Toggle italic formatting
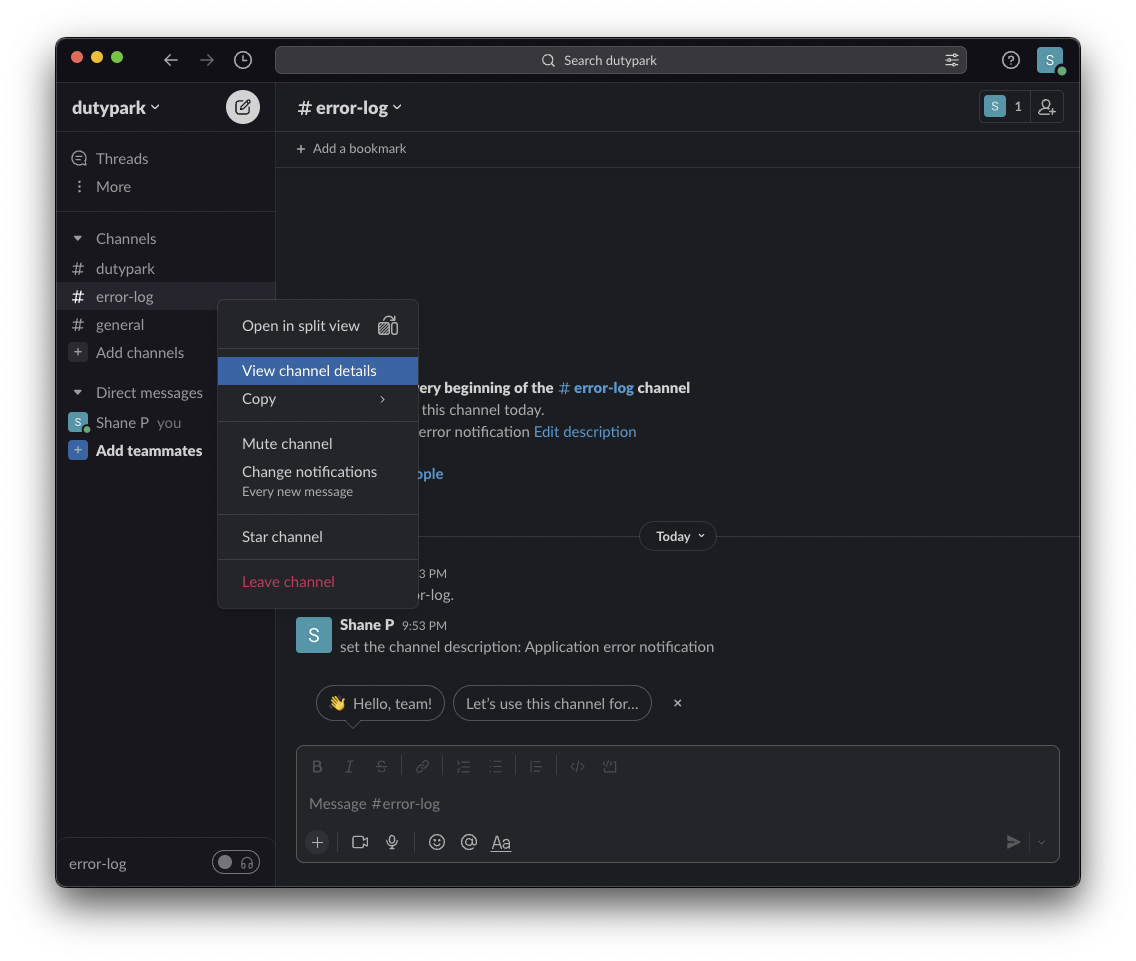This screenshot has width=1136, height=961. pyautogui.click(x=348, y=767)
